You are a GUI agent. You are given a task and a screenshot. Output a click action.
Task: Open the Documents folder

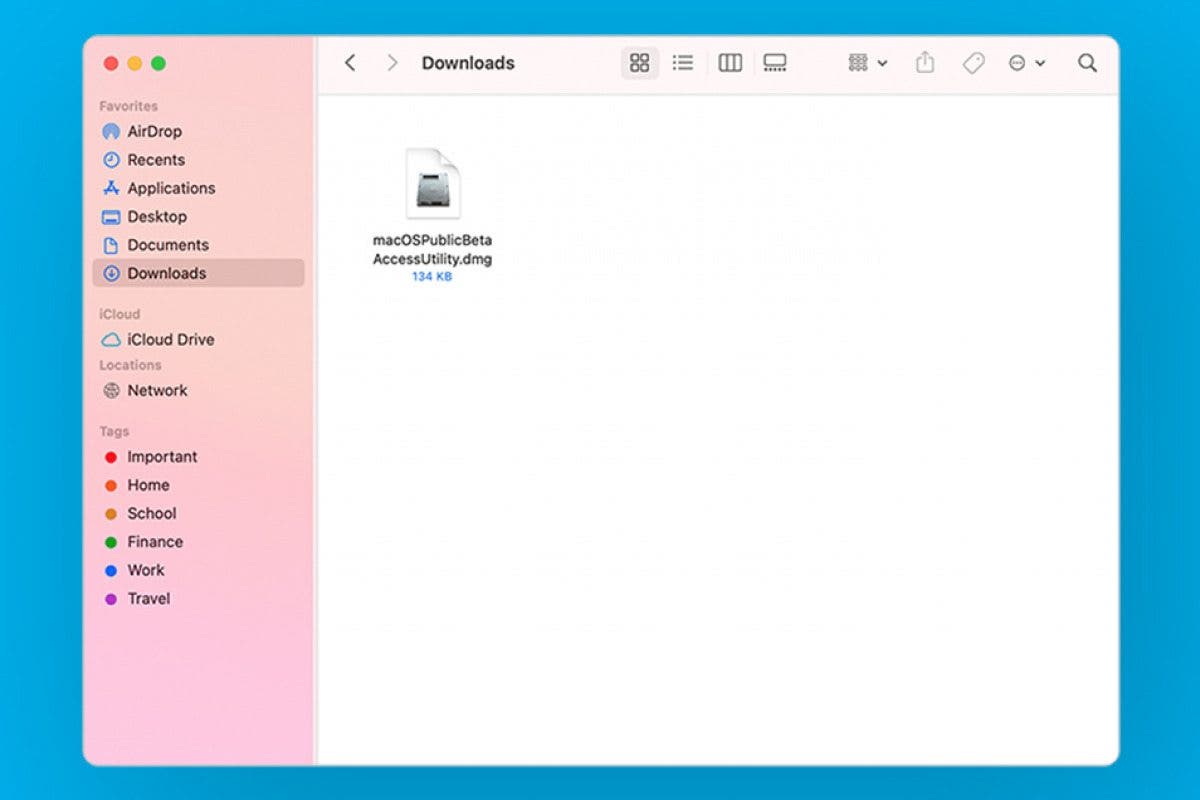pos(168,245)
